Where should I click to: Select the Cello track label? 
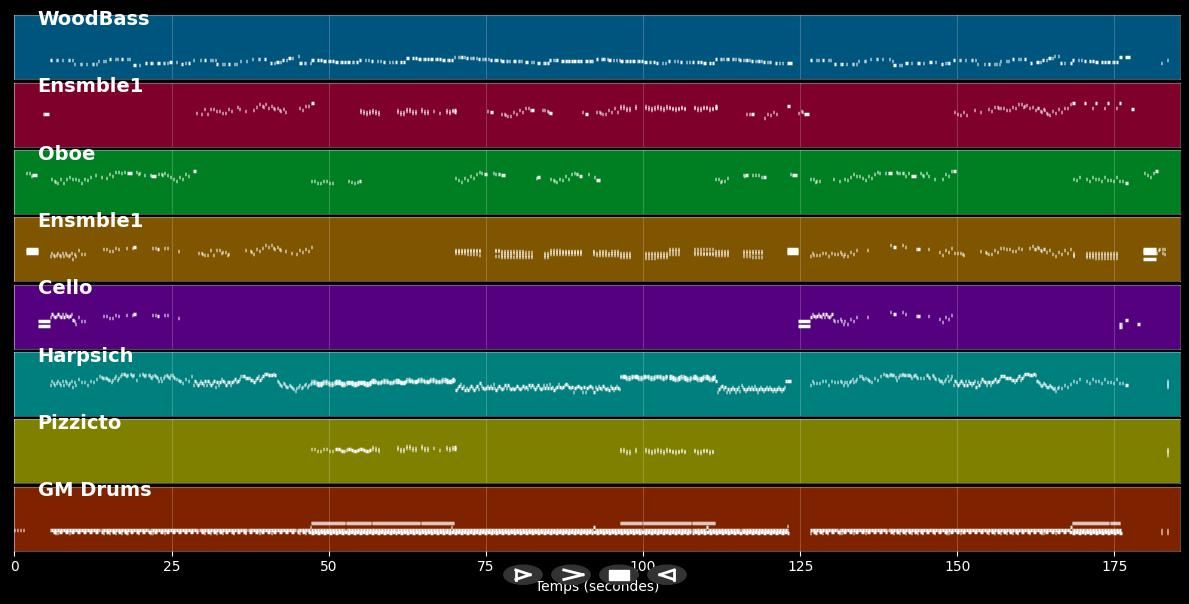[64, 287]
